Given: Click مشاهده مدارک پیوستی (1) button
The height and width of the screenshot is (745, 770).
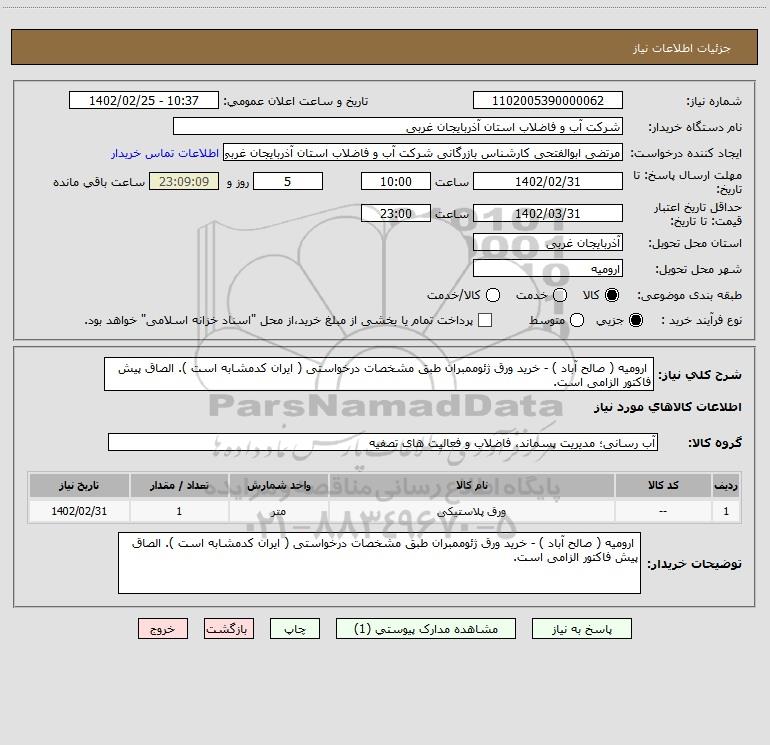Looking at the screenshot, I should (426, 629).
